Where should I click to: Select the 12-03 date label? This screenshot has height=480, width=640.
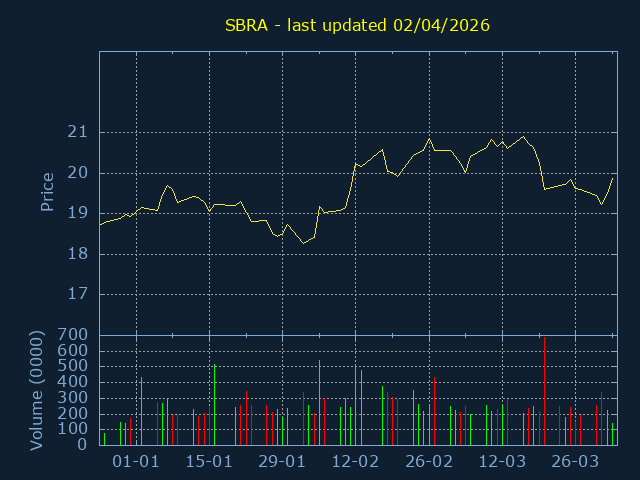502,462
